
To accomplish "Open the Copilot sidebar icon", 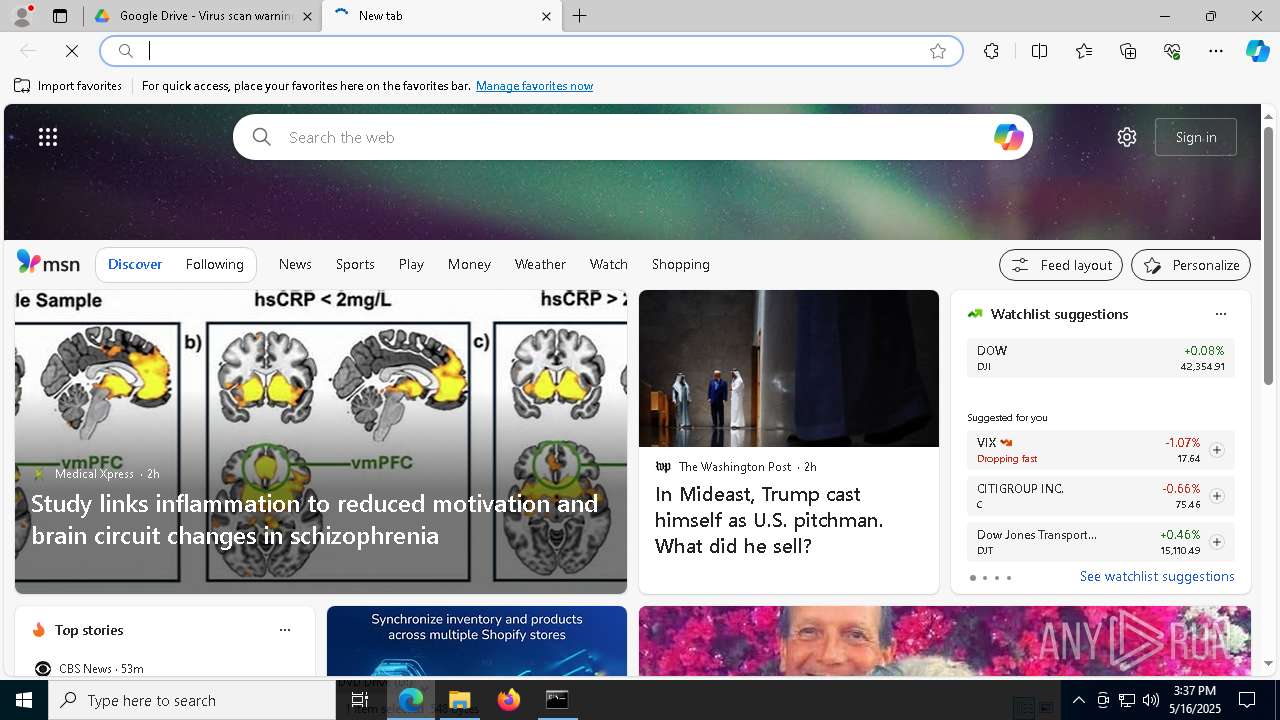I will [x=1257, y=51].
